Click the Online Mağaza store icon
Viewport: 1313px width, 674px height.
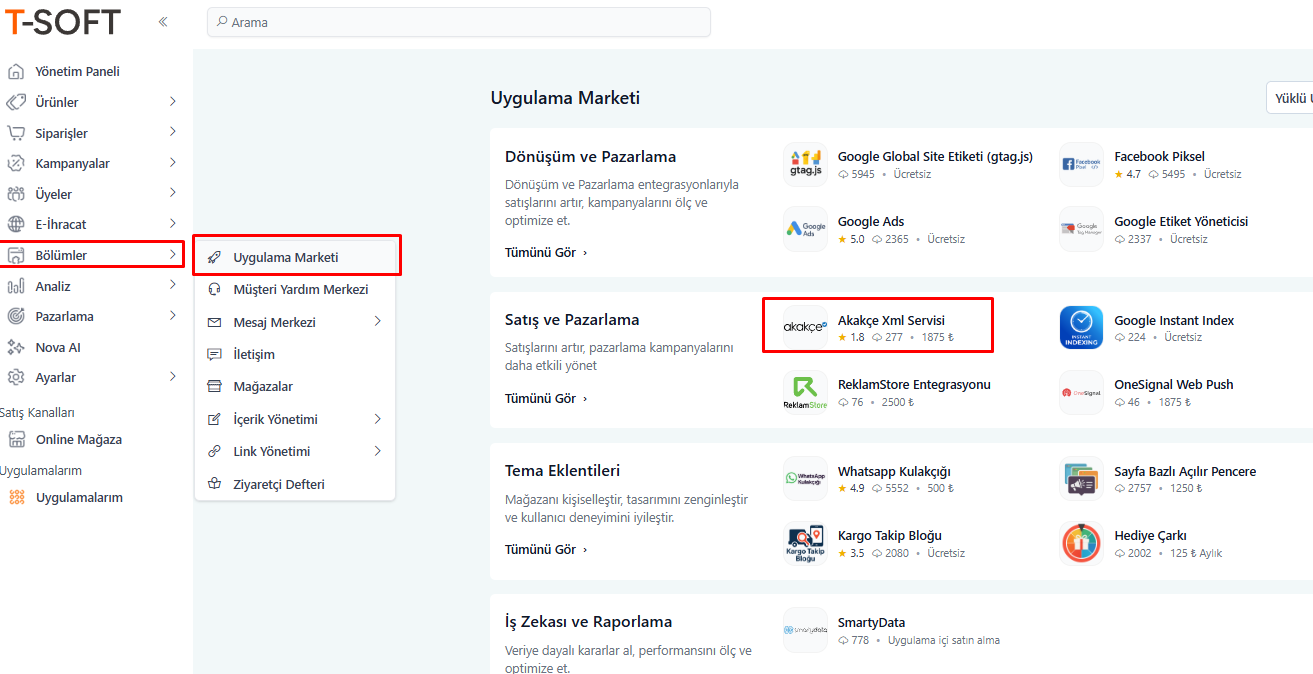coord(16,439)
